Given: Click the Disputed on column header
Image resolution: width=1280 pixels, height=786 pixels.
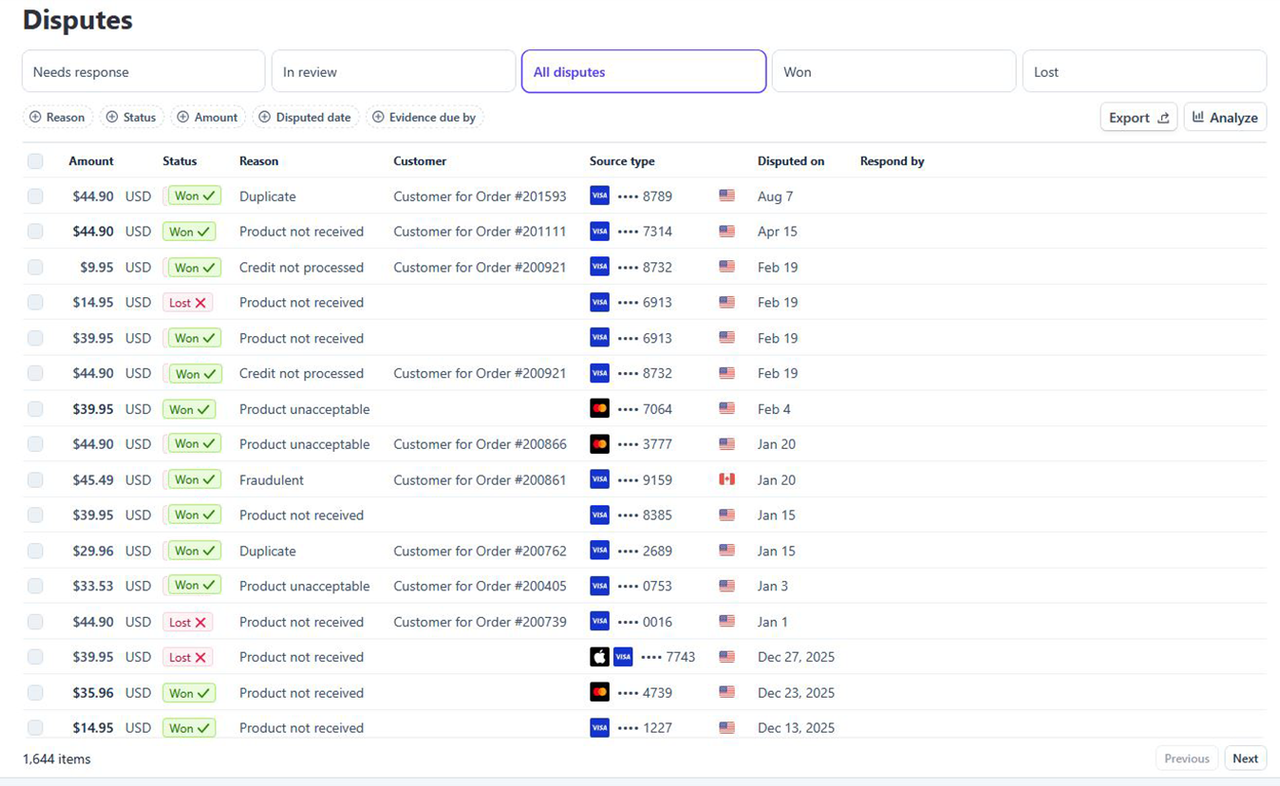Looking at the screenshot, I should pyautogui.click(x=791, y=161).
